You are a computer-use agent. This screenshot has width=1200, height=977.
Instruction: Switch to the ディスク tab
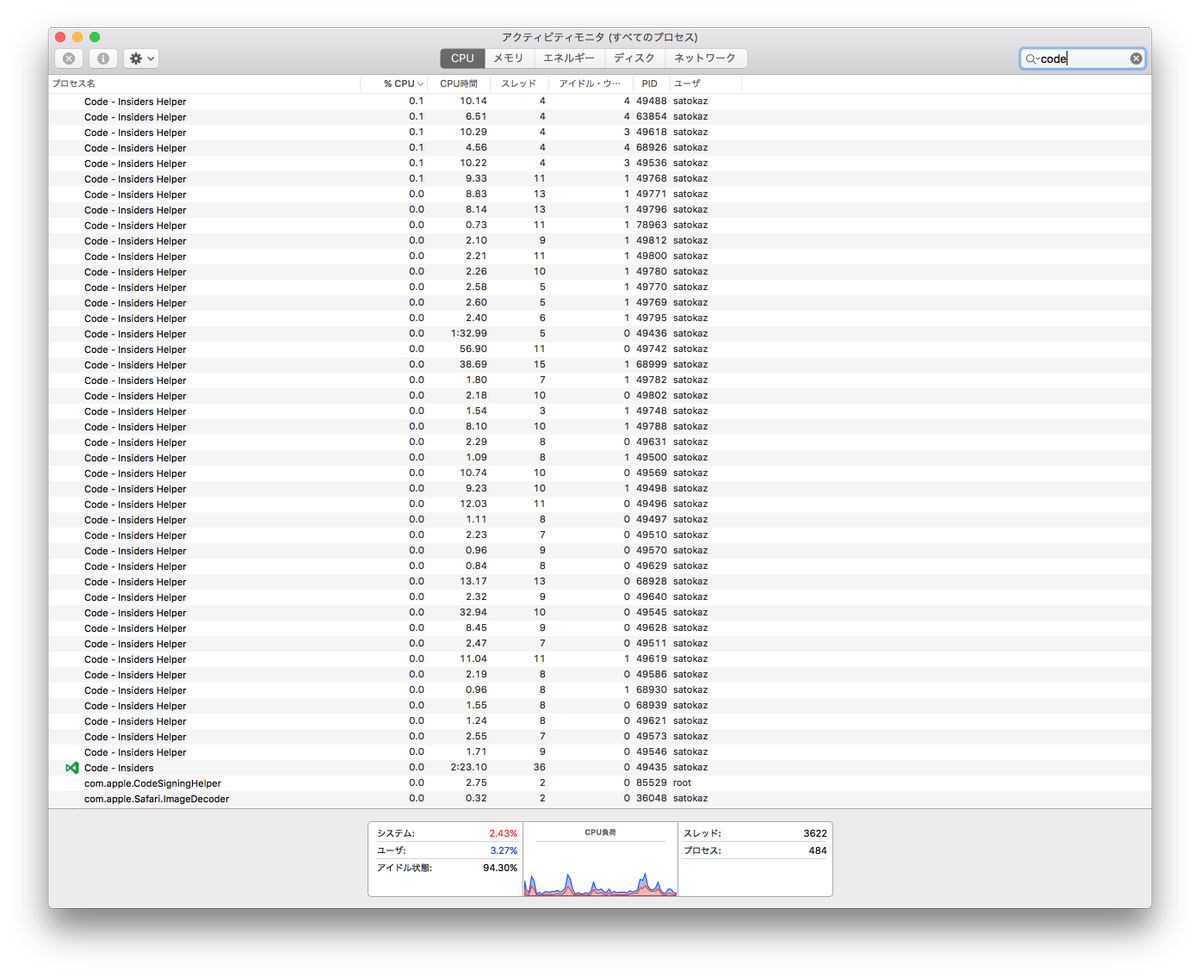tap(634, 59)
